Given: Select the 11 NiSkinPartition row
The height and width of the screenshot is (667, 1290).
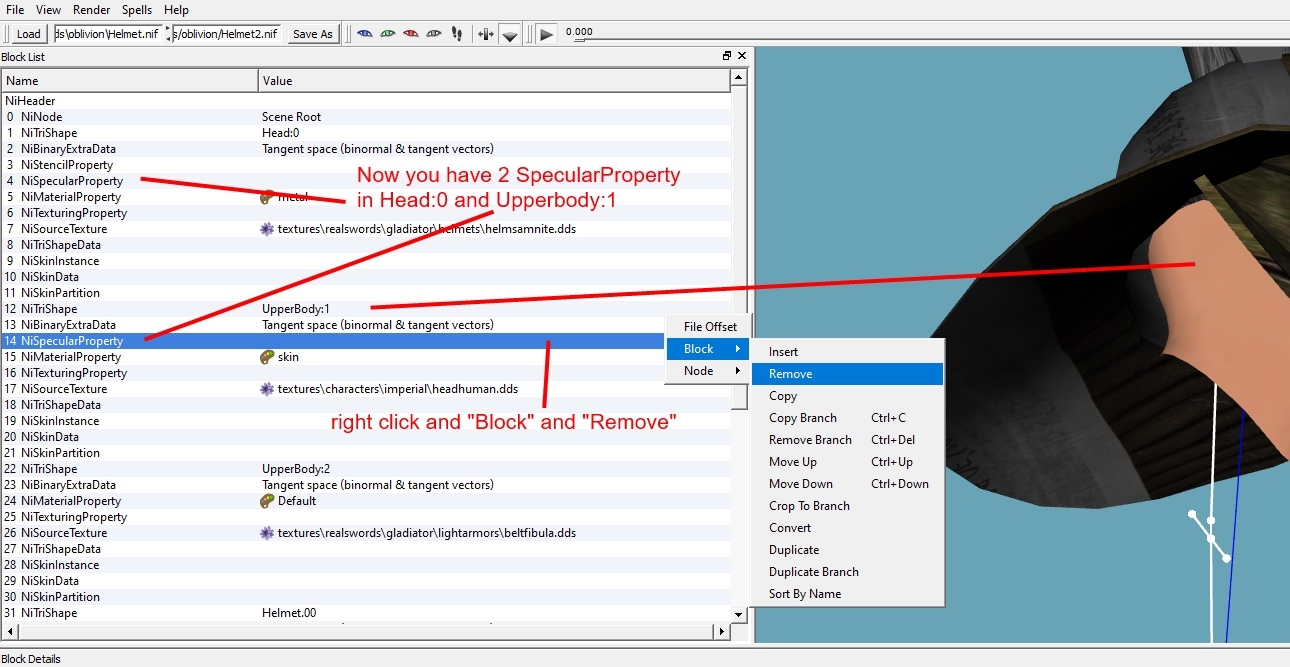Looking at the screenshot, I should click(x=366, y=293).
